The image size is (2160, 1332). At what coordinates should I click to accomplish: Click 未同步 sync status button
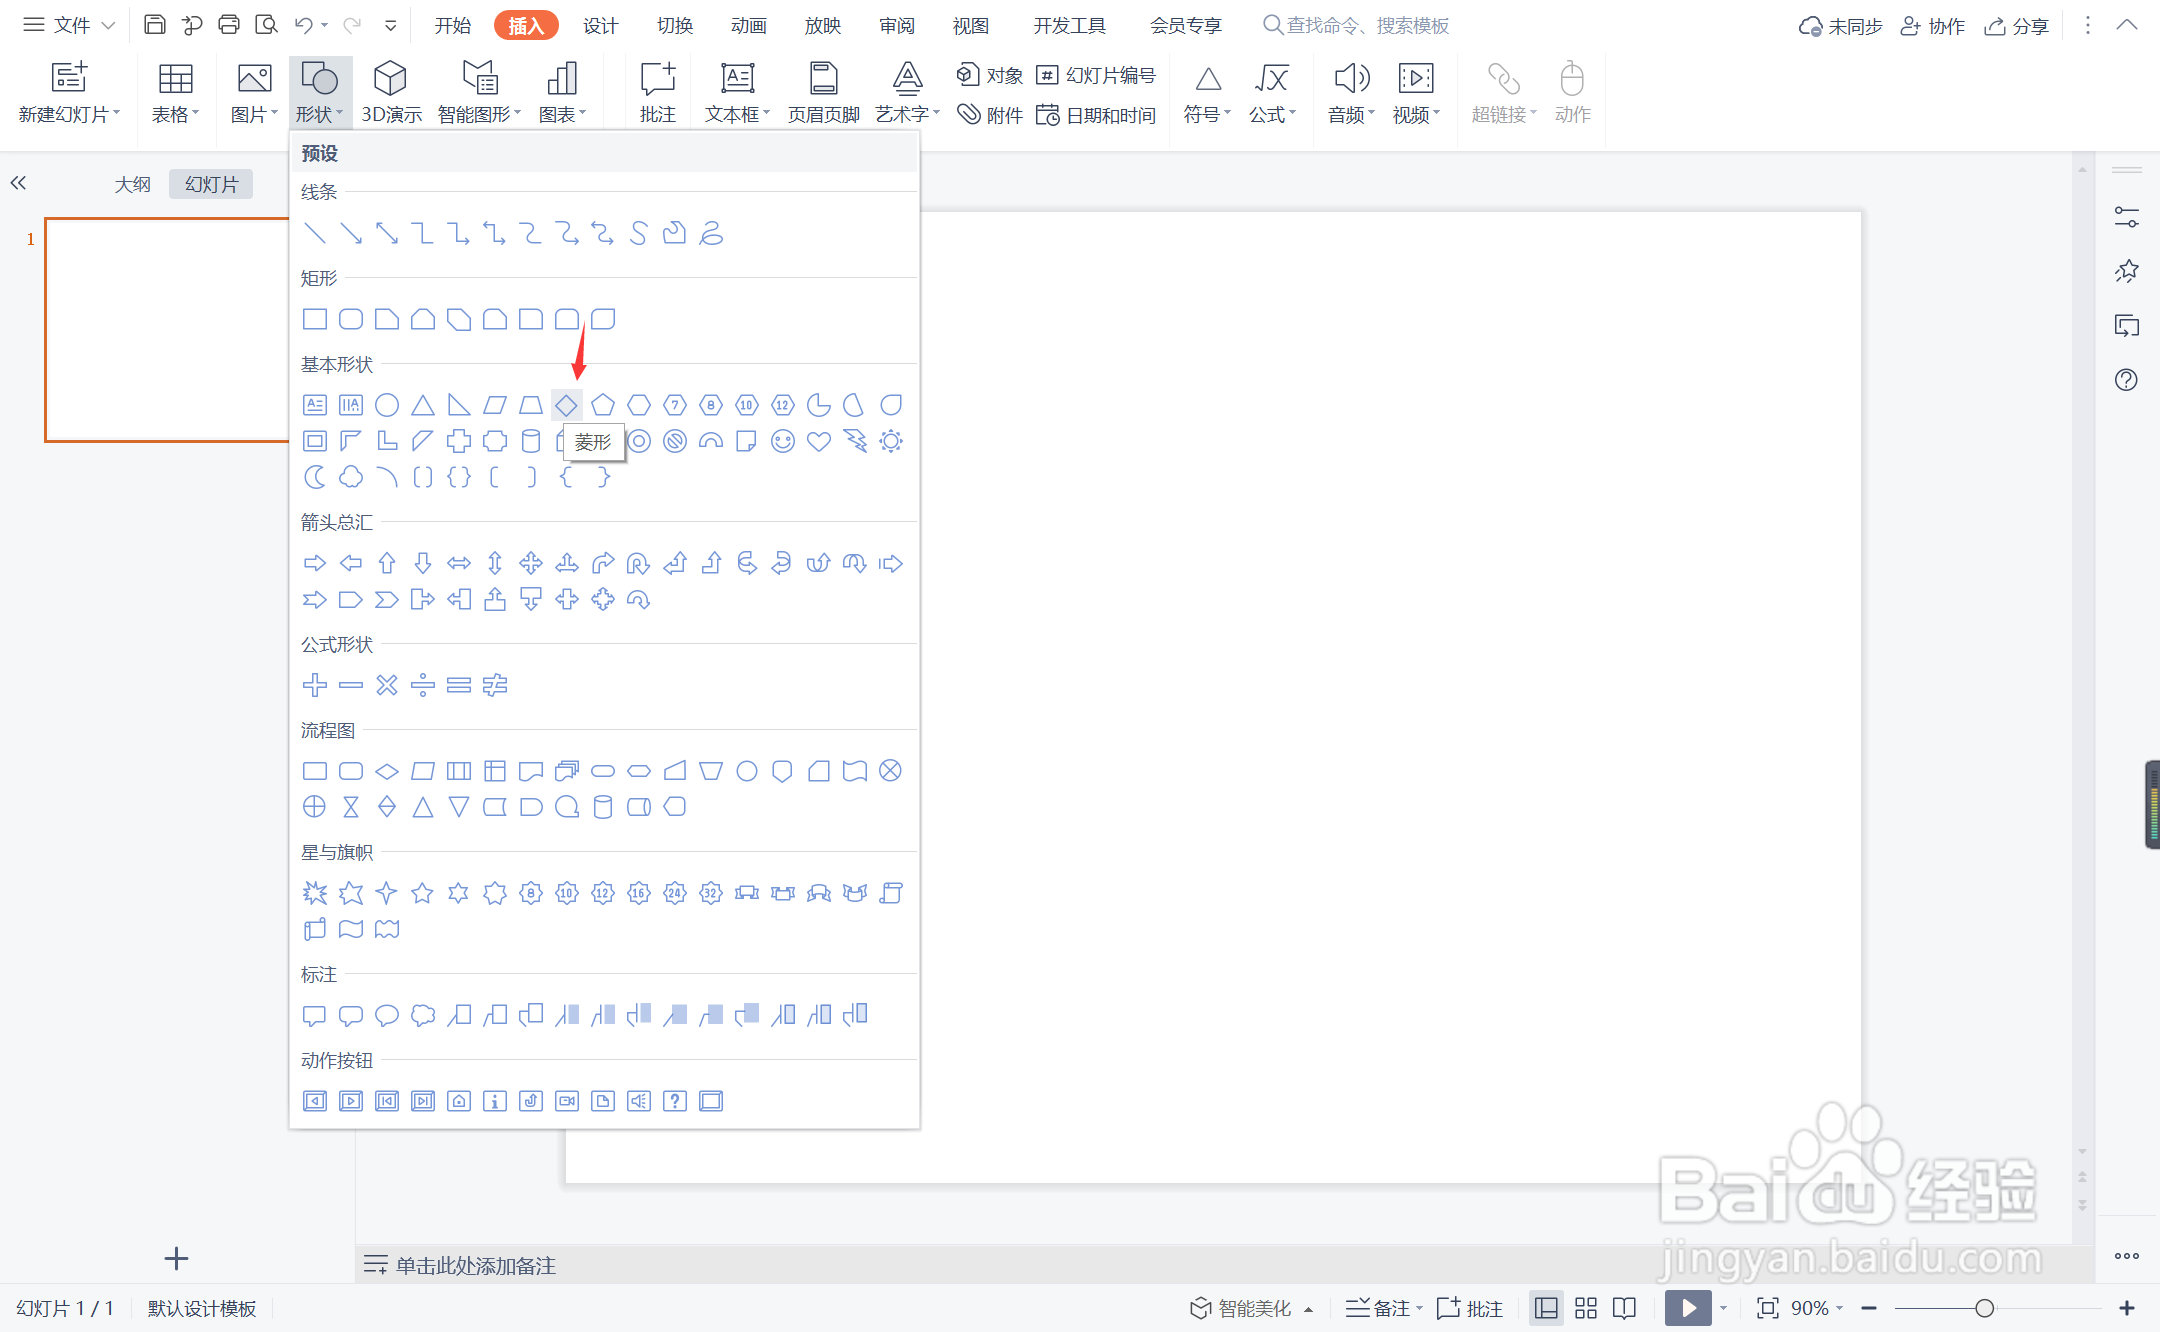click(x=1840, y=26)
